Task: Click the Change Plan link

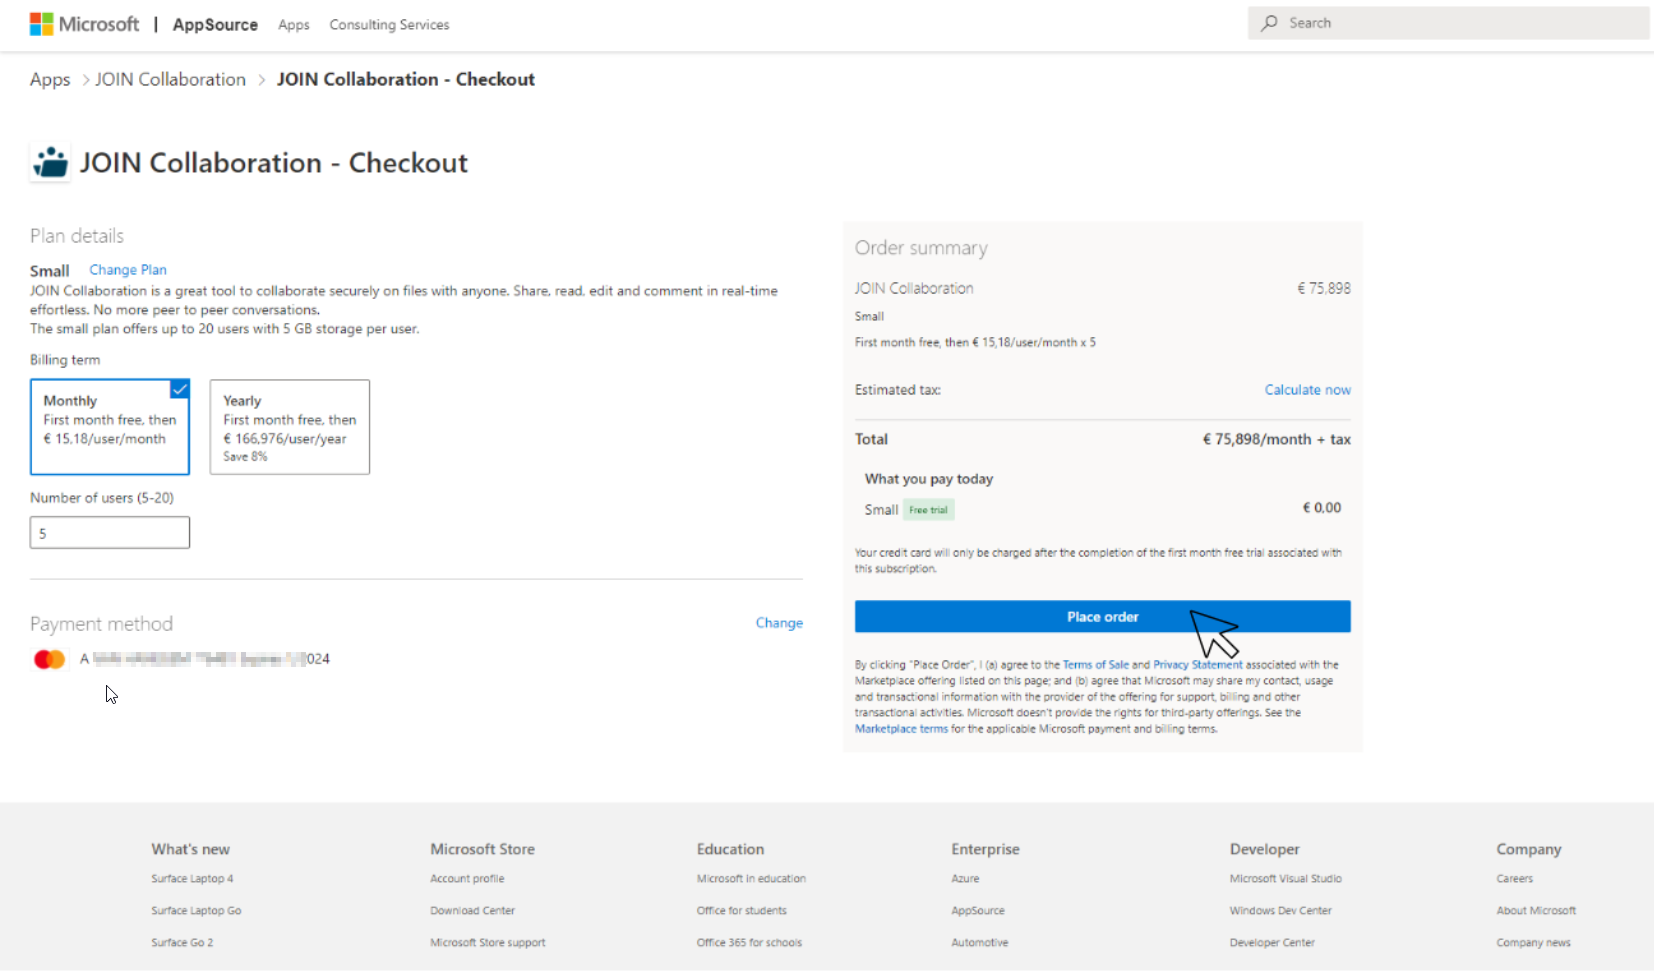Action: point(128,270)
